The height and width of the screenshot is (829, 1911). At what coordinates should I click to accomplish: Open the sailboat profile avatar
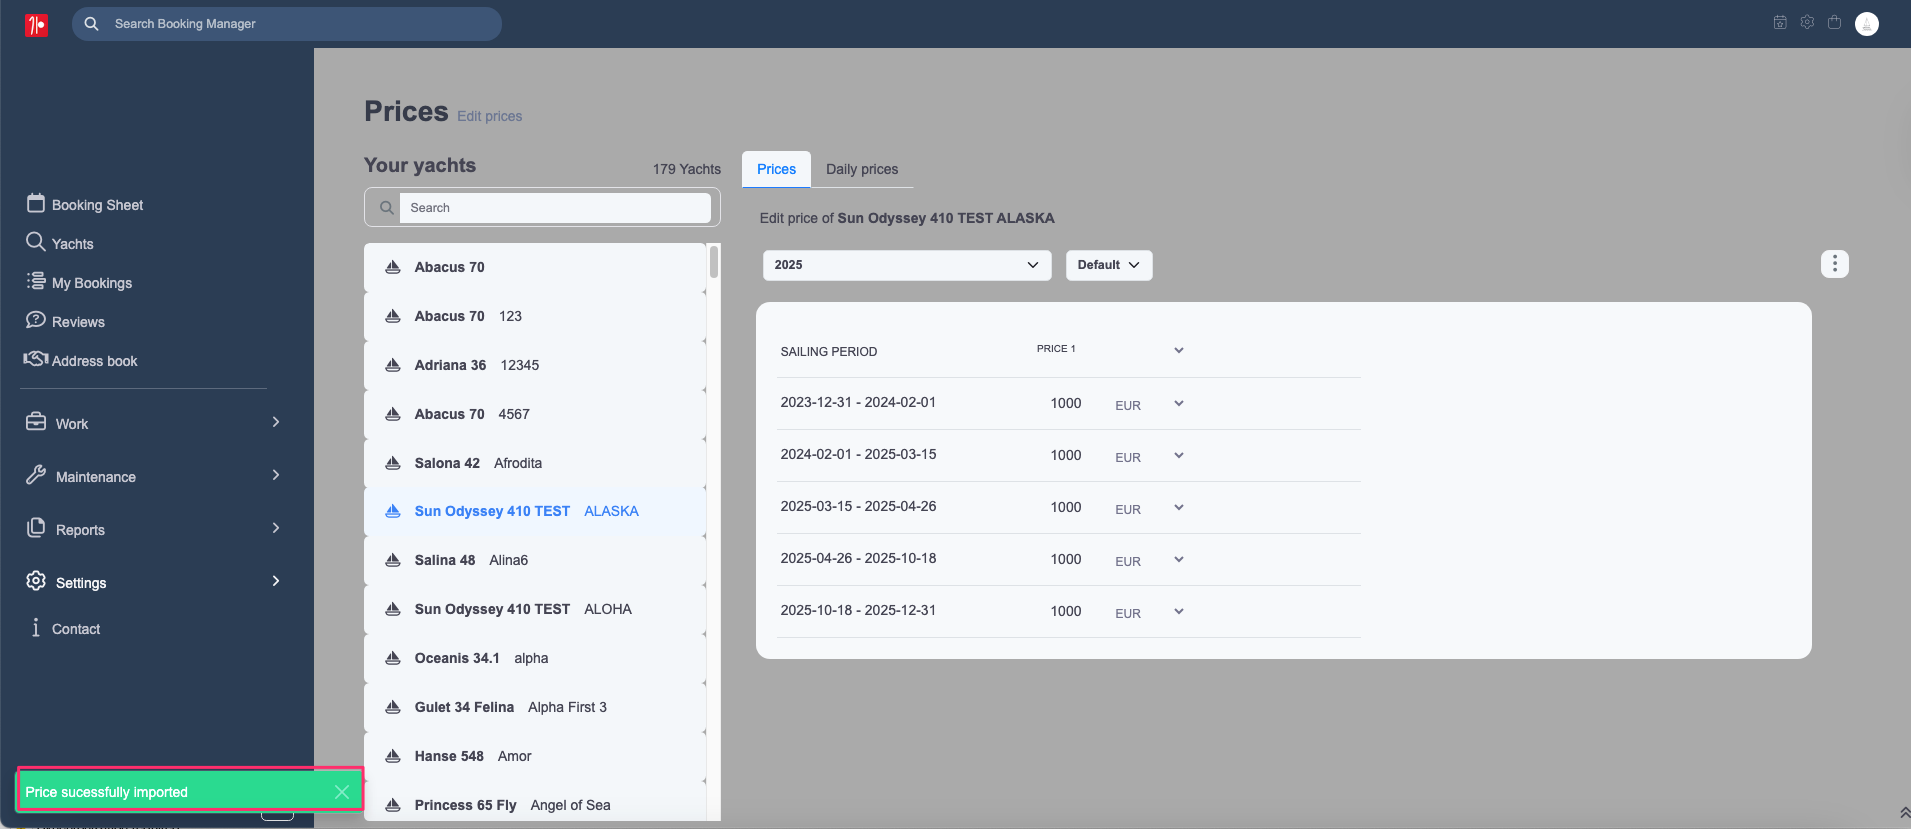coord(1866,24)
